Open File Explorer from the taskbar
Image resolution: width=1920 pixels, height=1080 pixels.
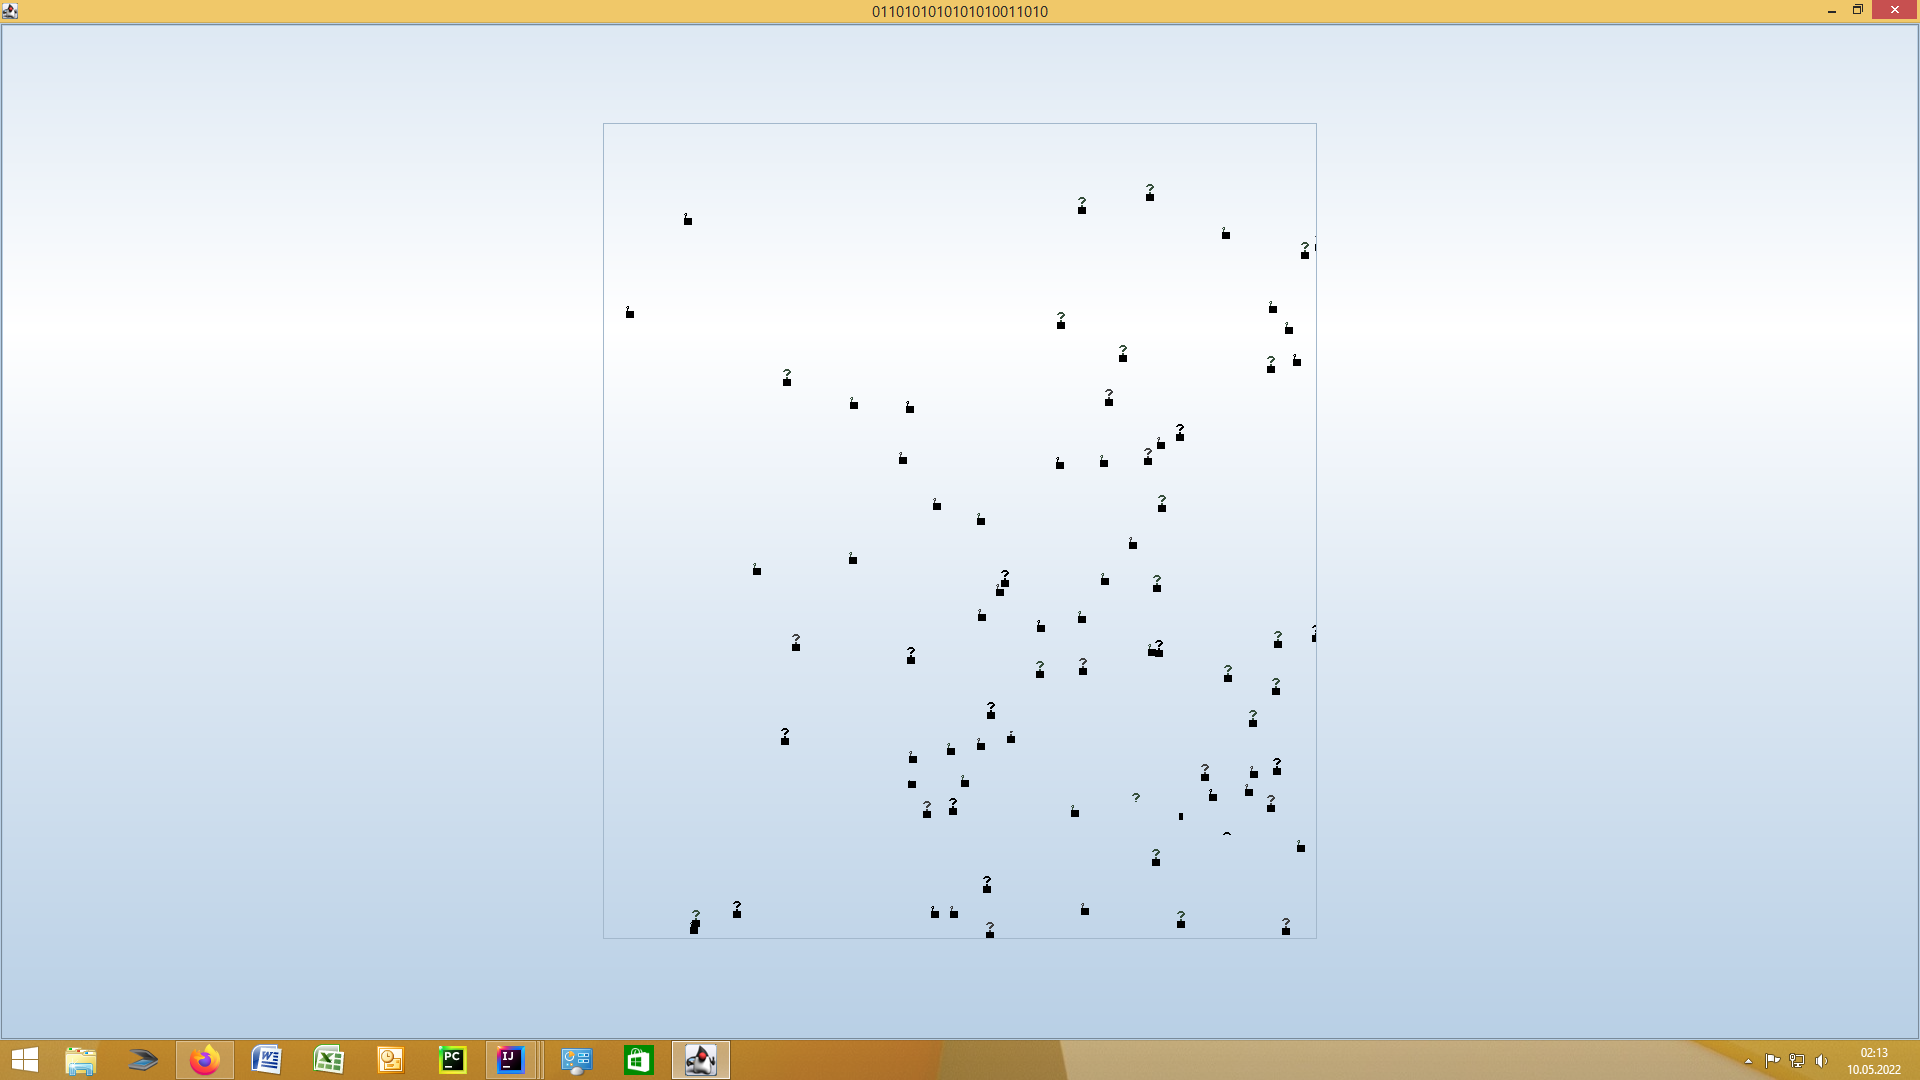(x=81, y=1060)
